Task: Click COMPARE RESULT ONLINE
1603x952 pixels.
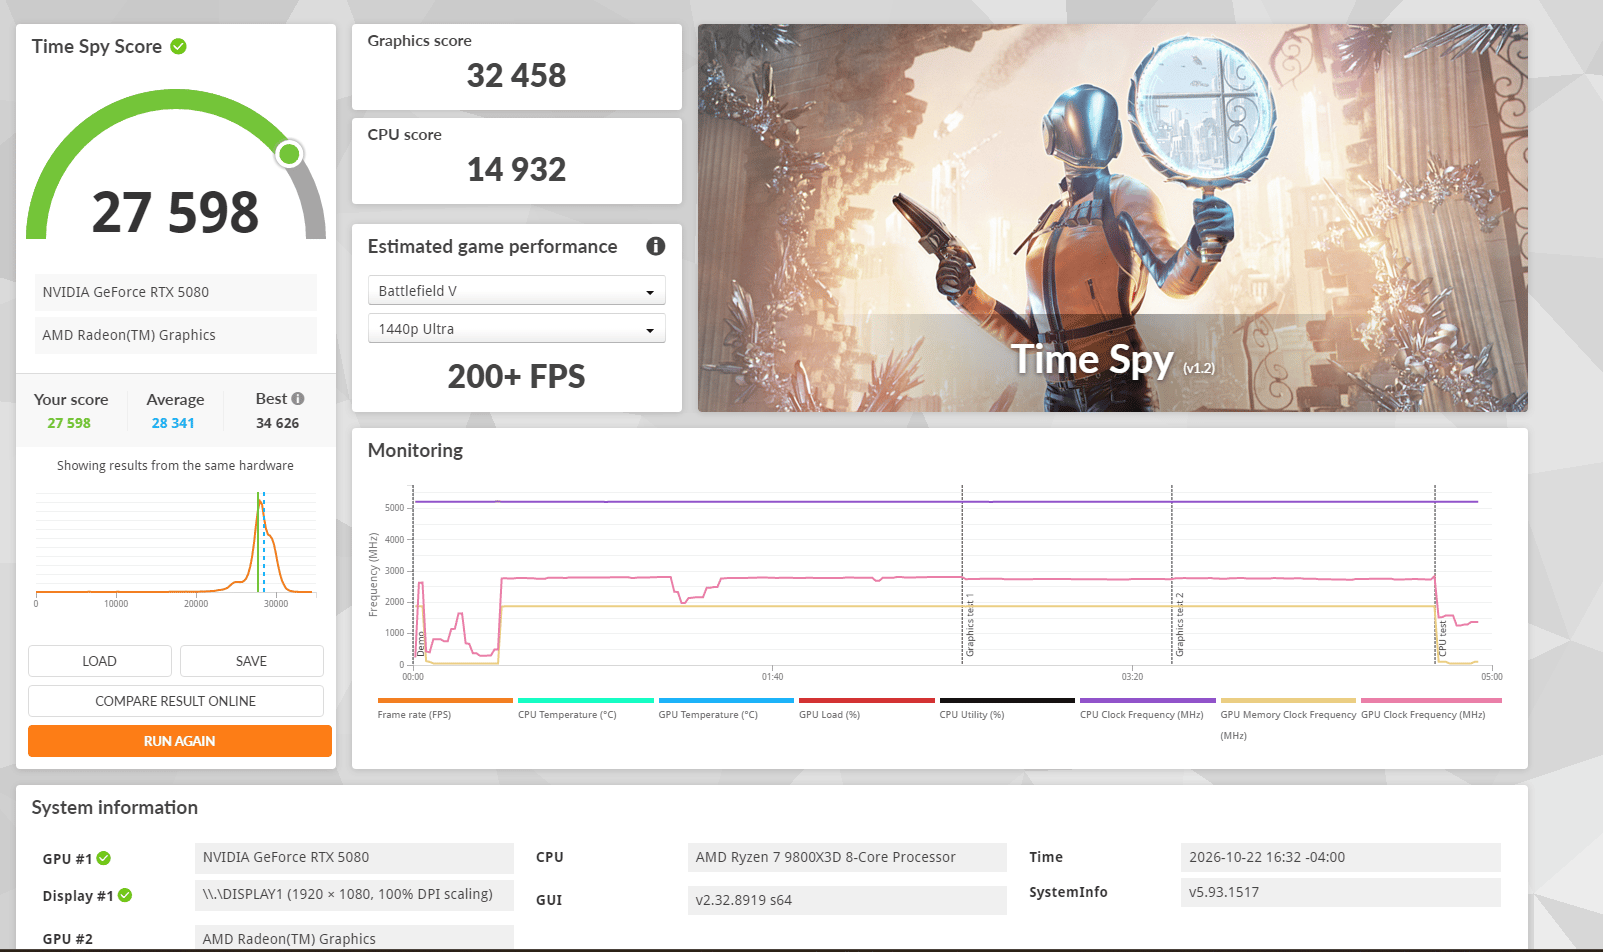Action: tap(176, 701)
